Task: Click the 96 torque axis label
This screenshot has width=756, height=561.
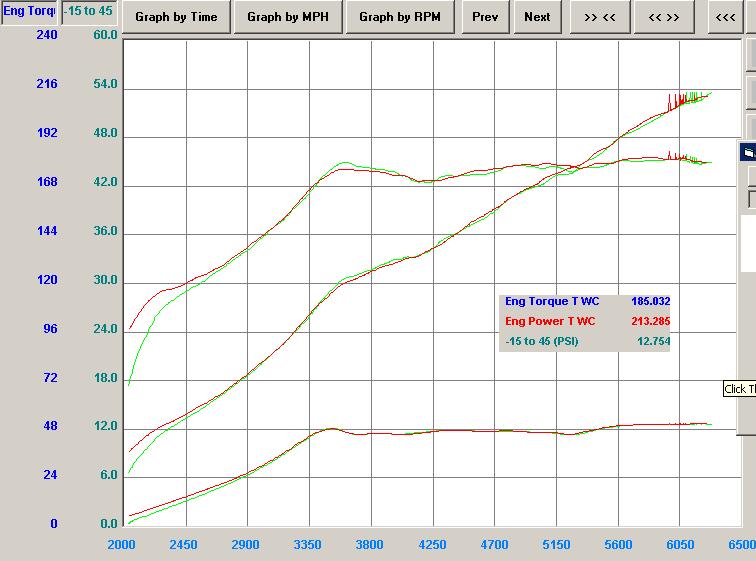Action: (50, 329)
